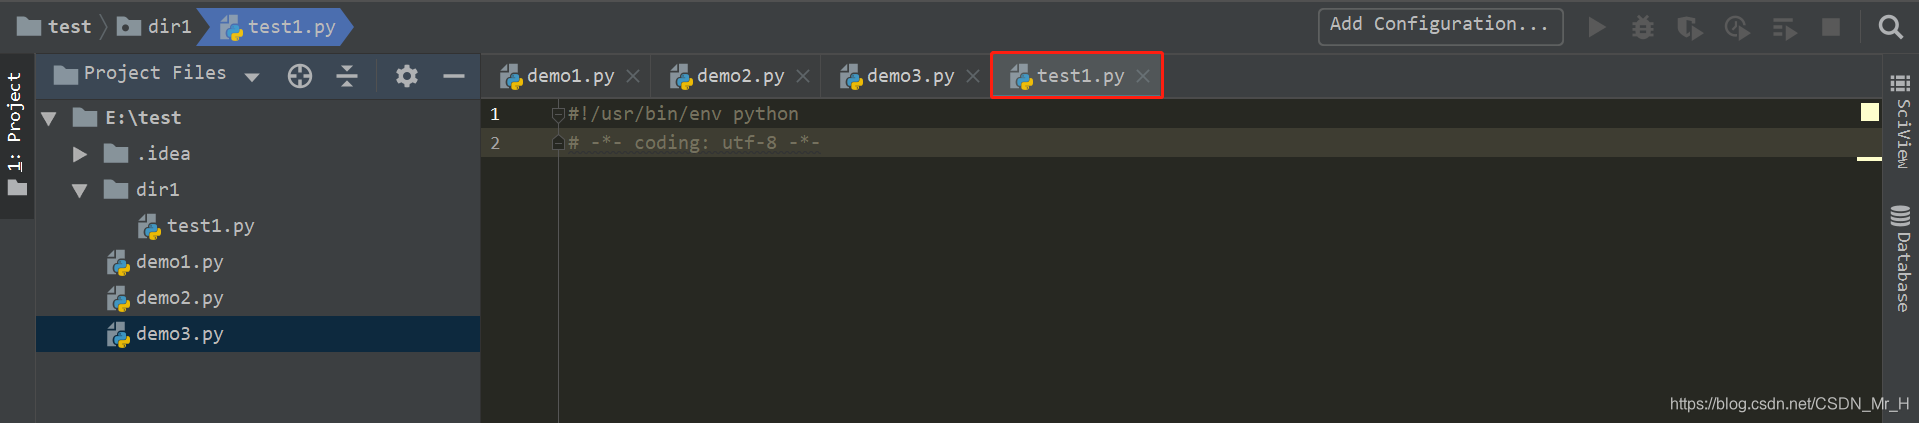
Task: Click the yellow warning stripe marker
Action: point(1869,159)
